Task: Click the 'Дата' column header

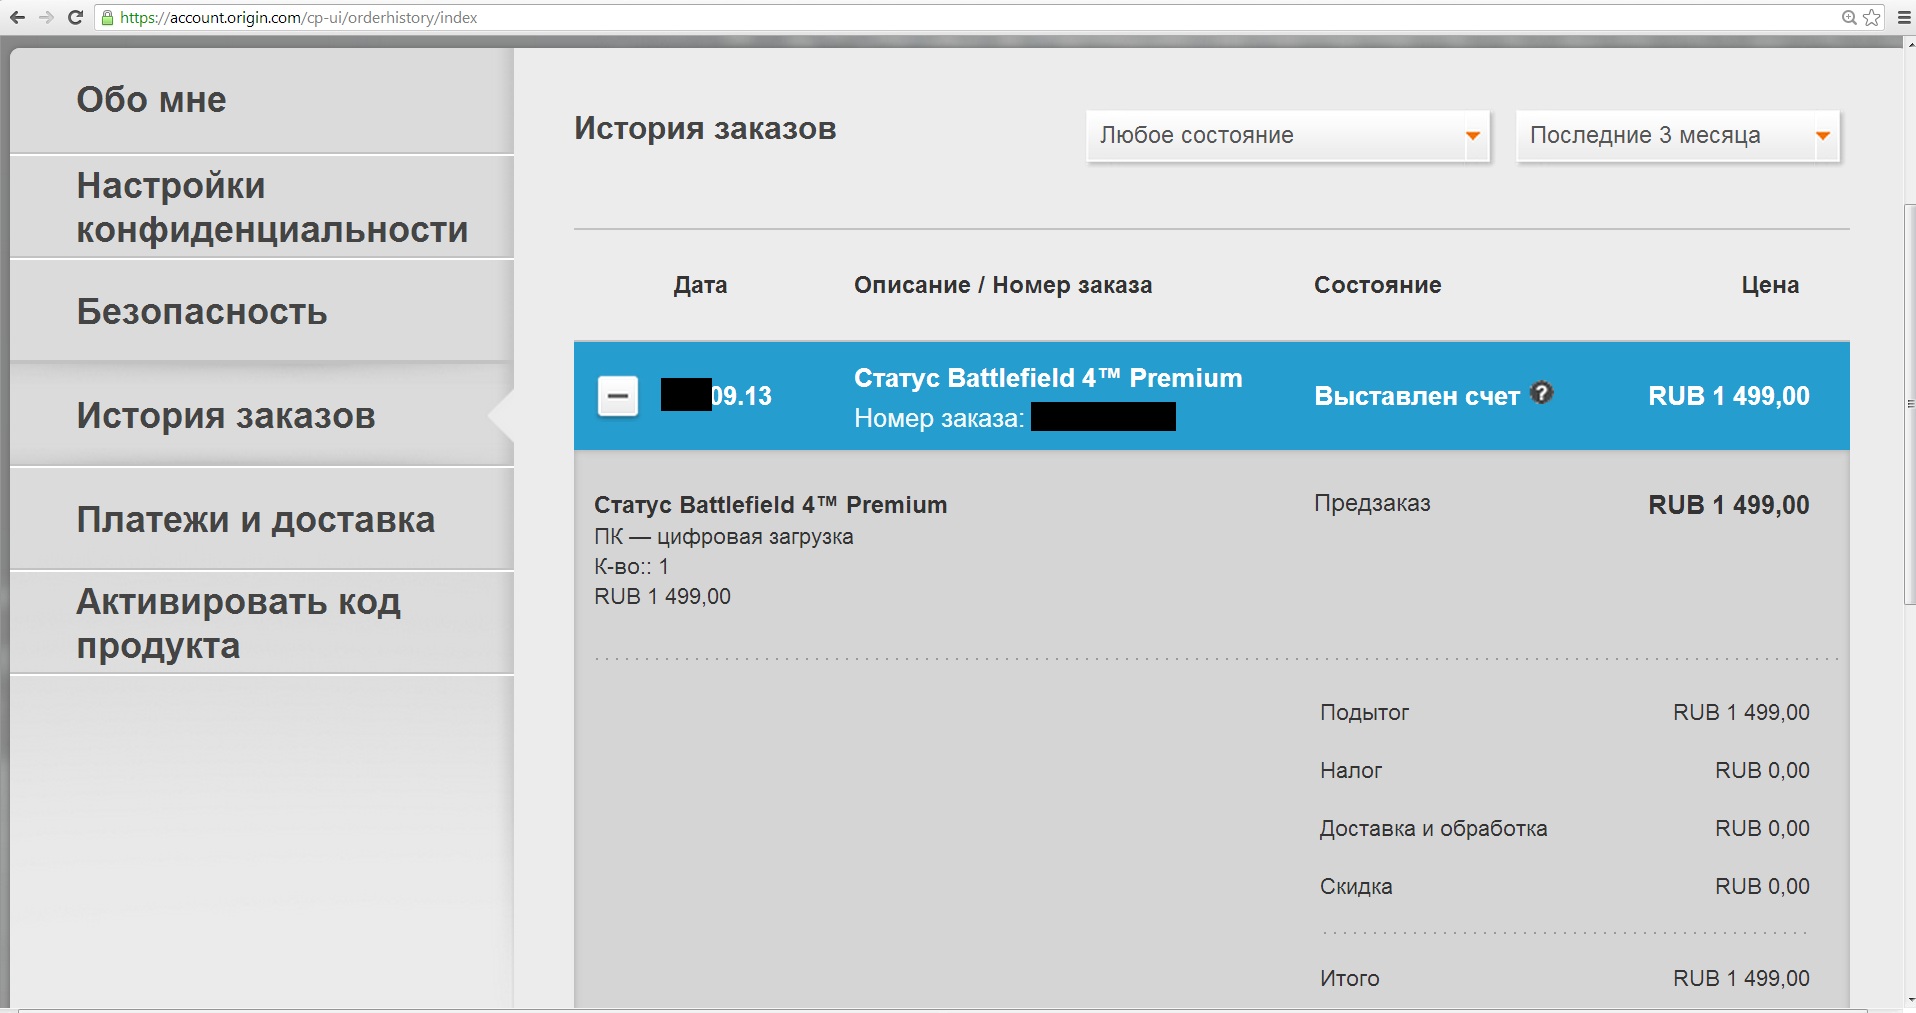Action: [x=700, y=285]
